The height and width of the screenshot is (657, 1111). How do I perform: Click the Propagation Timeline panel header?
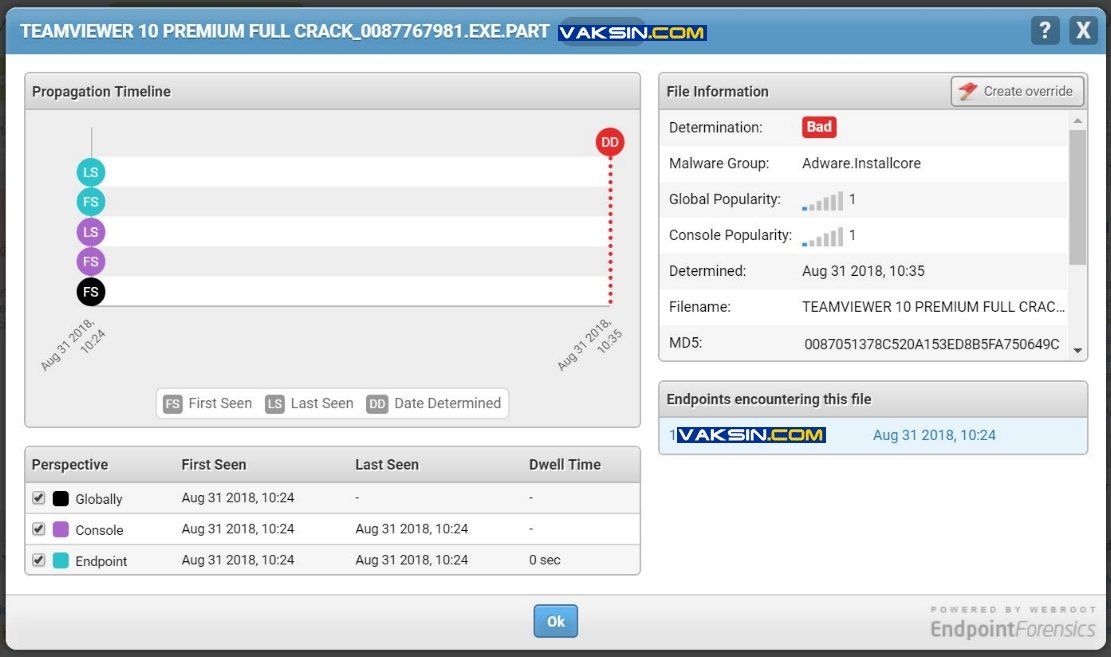click(x=332, y=91)
